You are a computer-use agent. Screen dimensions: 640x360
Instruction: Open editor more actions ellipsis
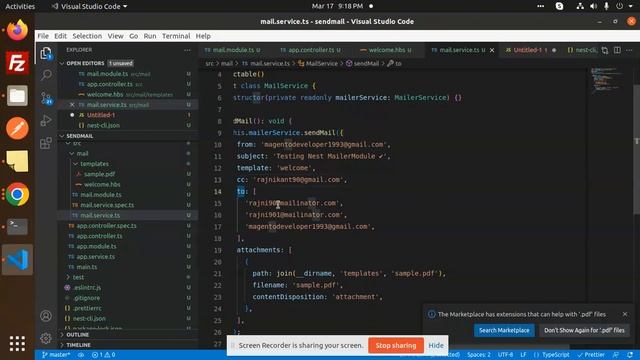coord(629,50)
